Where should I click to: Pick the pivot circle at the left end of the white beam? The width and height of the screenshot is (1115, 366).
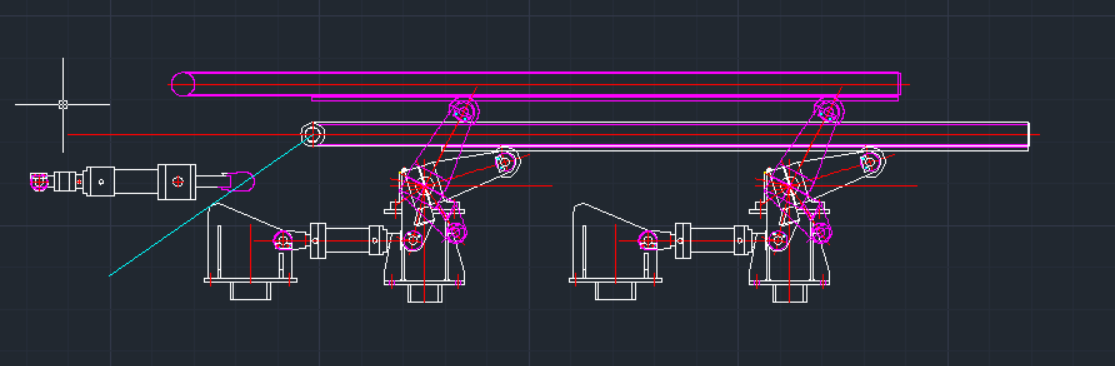(312, 134)
